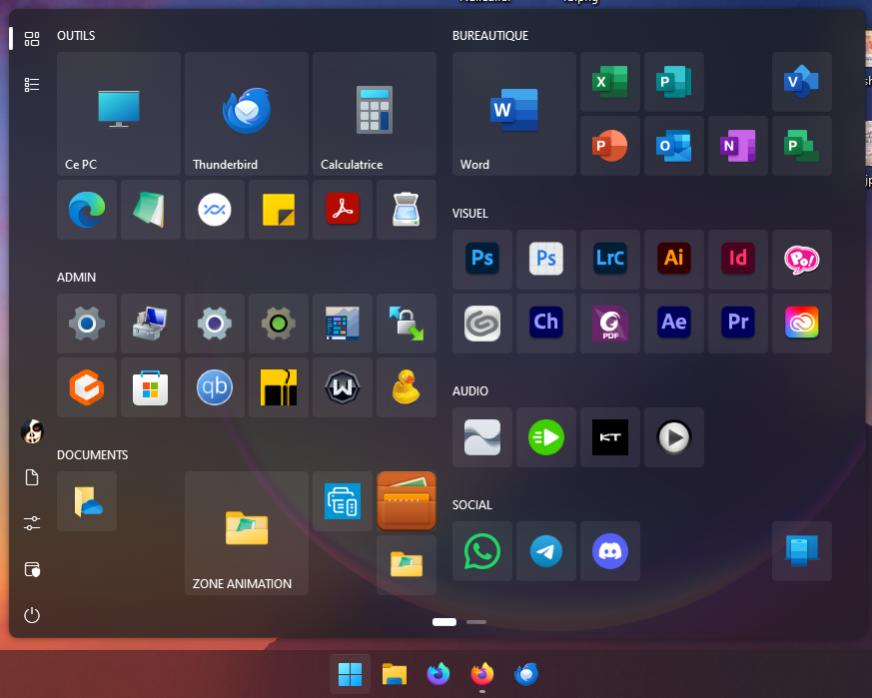Open Telegram from the Social group

[x=546, y=551]
